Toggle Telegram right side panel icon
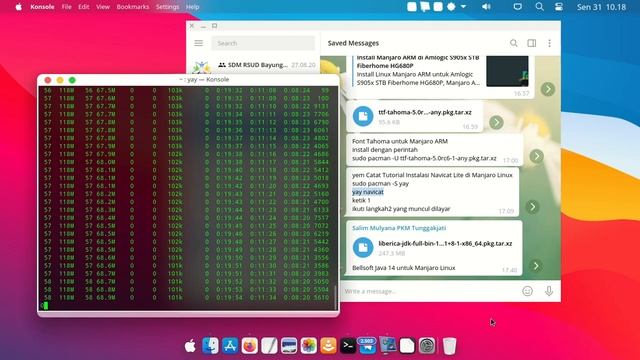This screenshot has width=640, height=360. (x=531, y=43)
